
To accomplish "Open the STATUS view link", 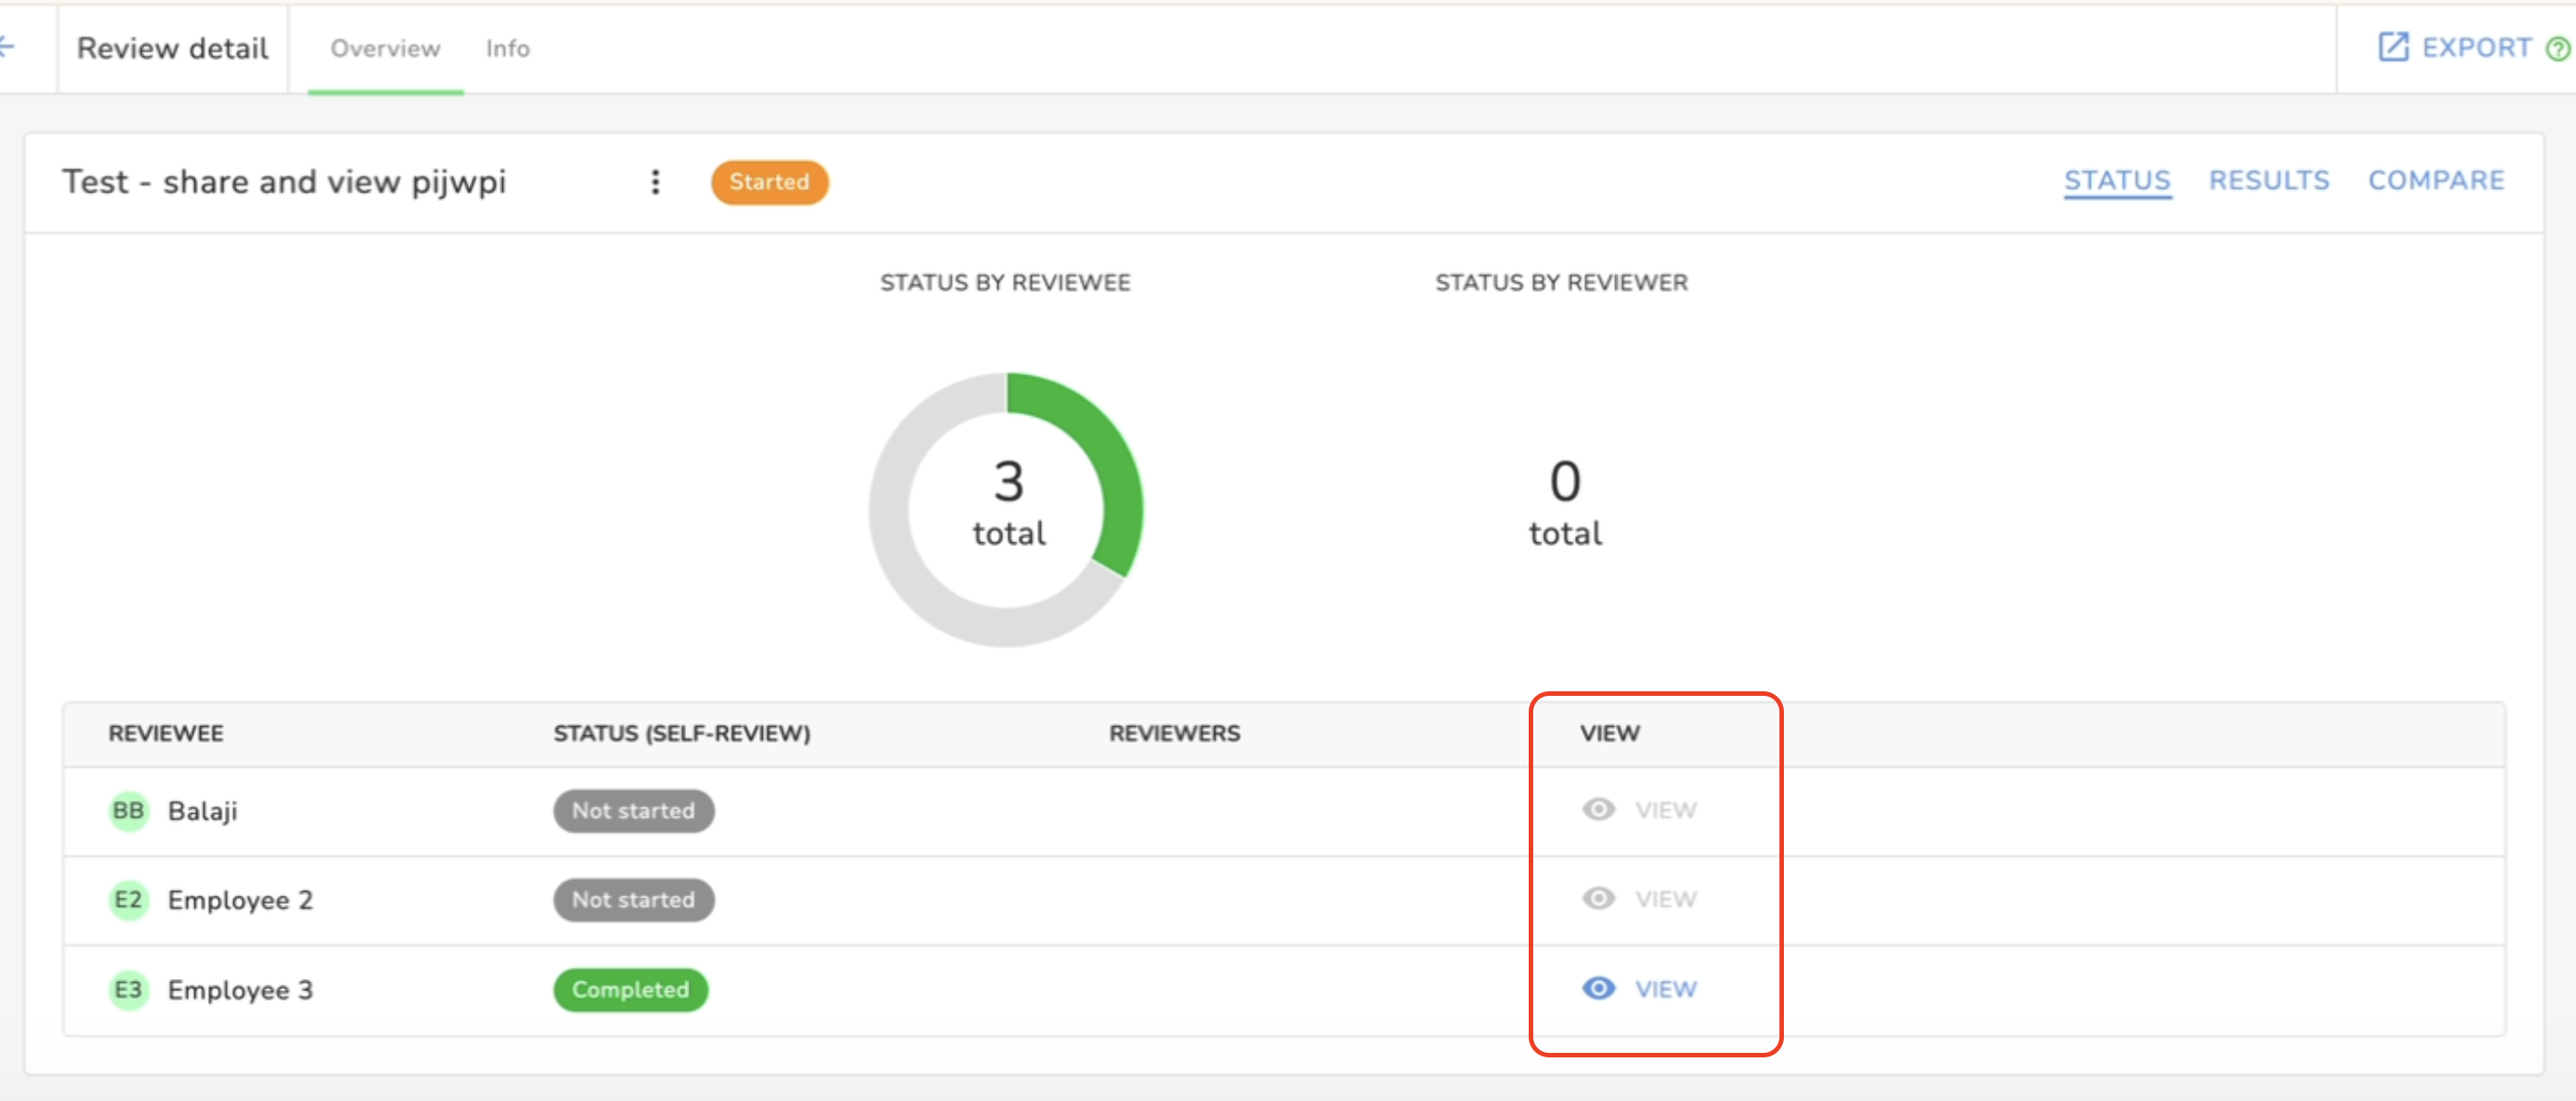I will point(2117,180).
